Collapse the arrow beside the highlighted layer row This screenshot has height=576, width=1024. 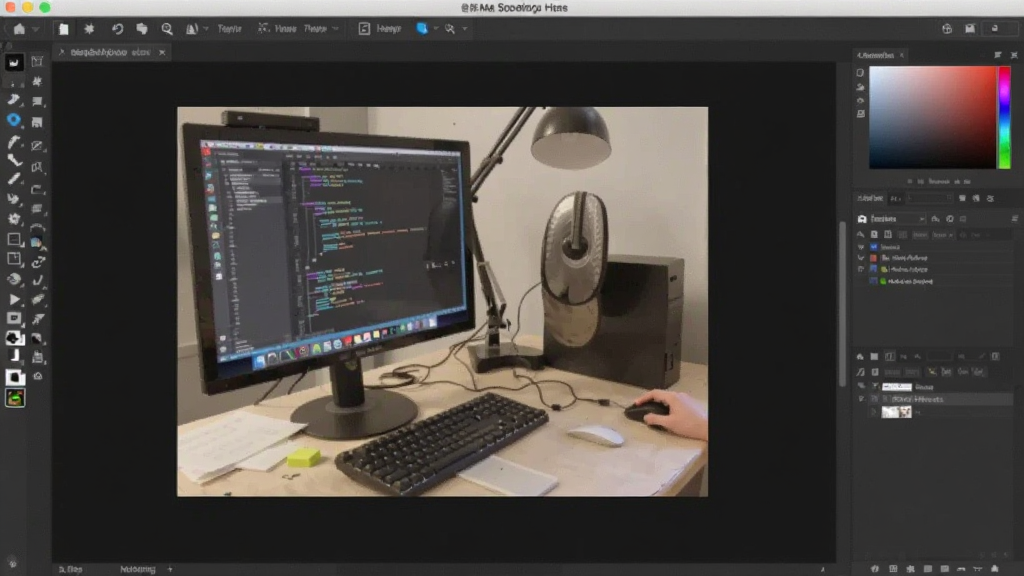861,399
